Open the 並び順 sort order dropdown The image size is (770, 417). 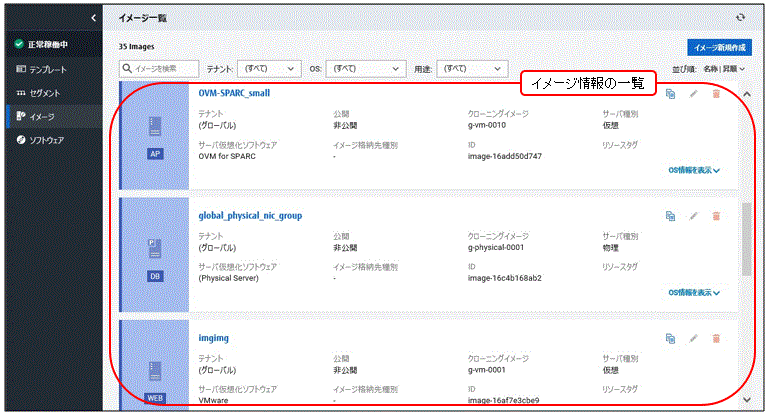pos(724,69)
